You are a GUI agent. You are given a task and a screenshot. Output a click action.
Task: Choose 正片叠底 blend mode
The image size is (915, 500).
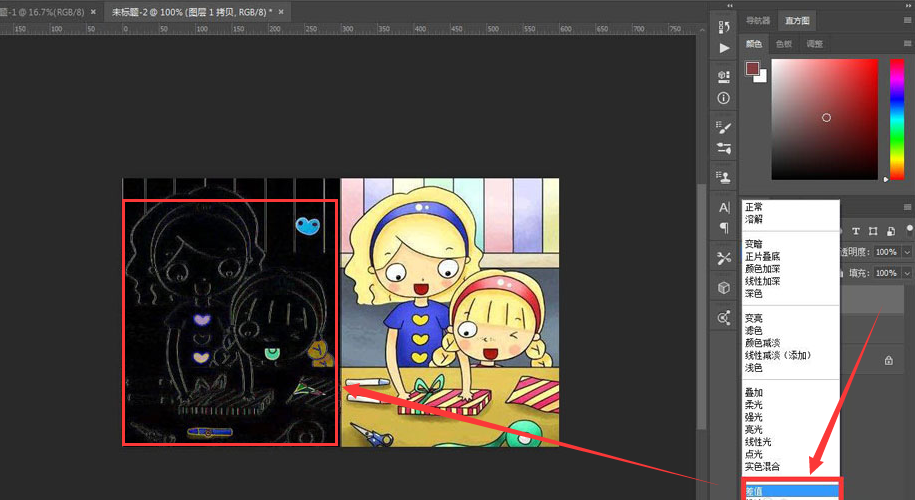(x=762, y=256)
